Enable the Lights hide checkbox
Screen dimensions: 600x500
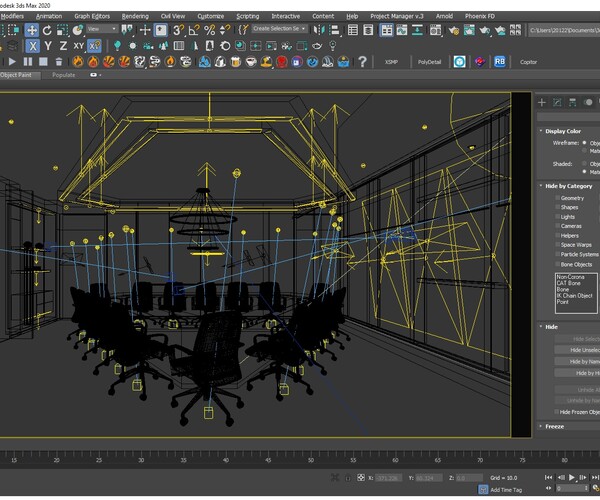(x=557, y=217)
